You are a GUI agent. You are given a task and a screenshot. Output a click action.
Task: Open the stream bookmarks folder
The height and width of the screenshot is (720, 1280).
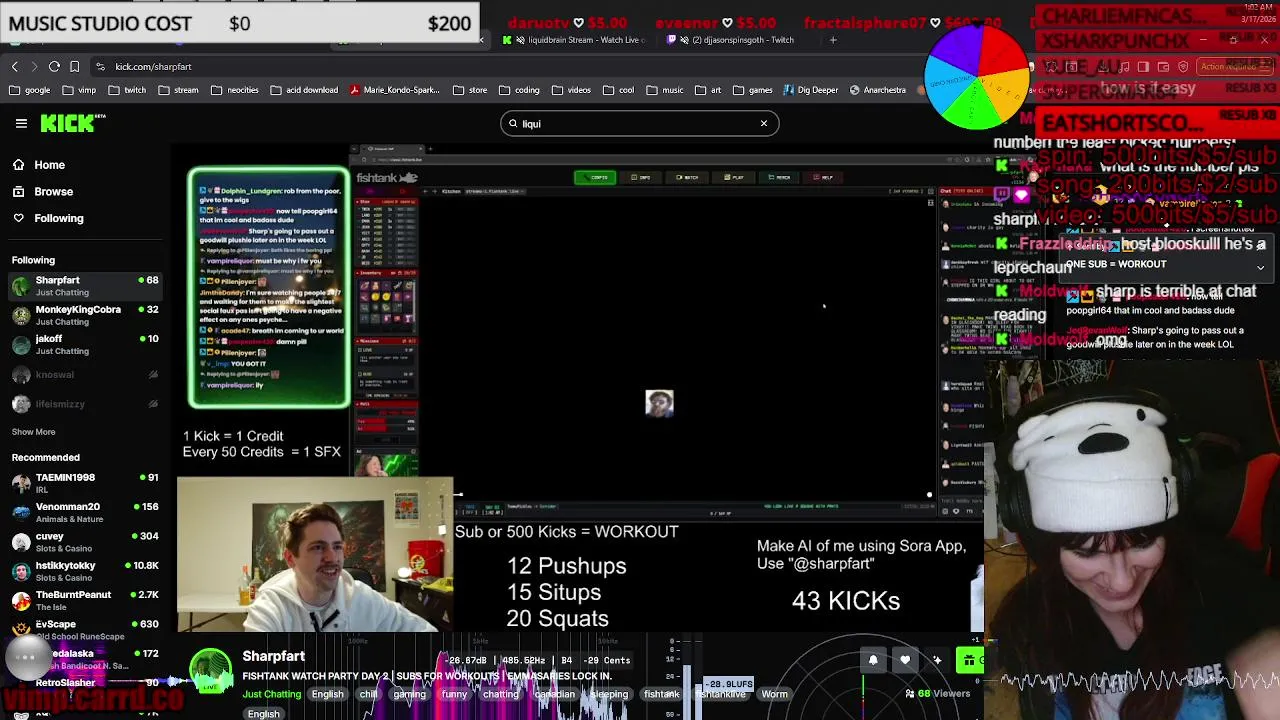(x=178, y=90)
